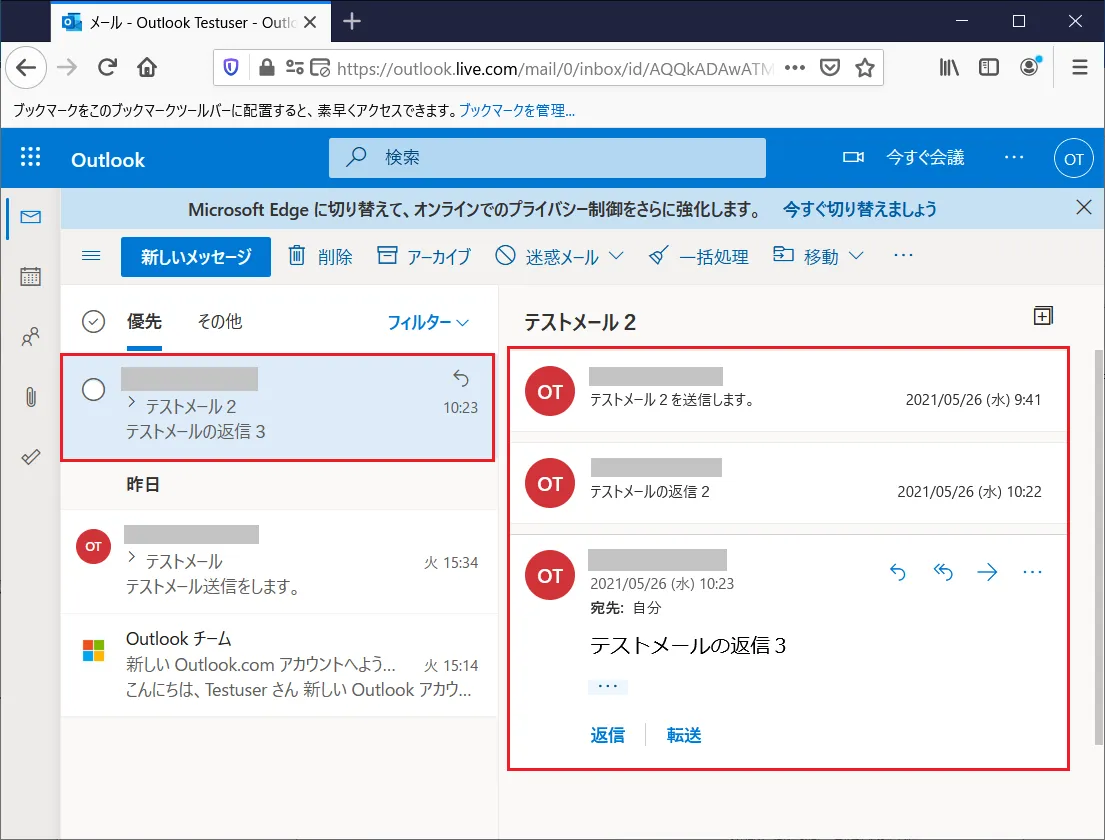Click the Firefox back button
The width and height of the screenshot is (1105, 840).
tap(26, 68)
